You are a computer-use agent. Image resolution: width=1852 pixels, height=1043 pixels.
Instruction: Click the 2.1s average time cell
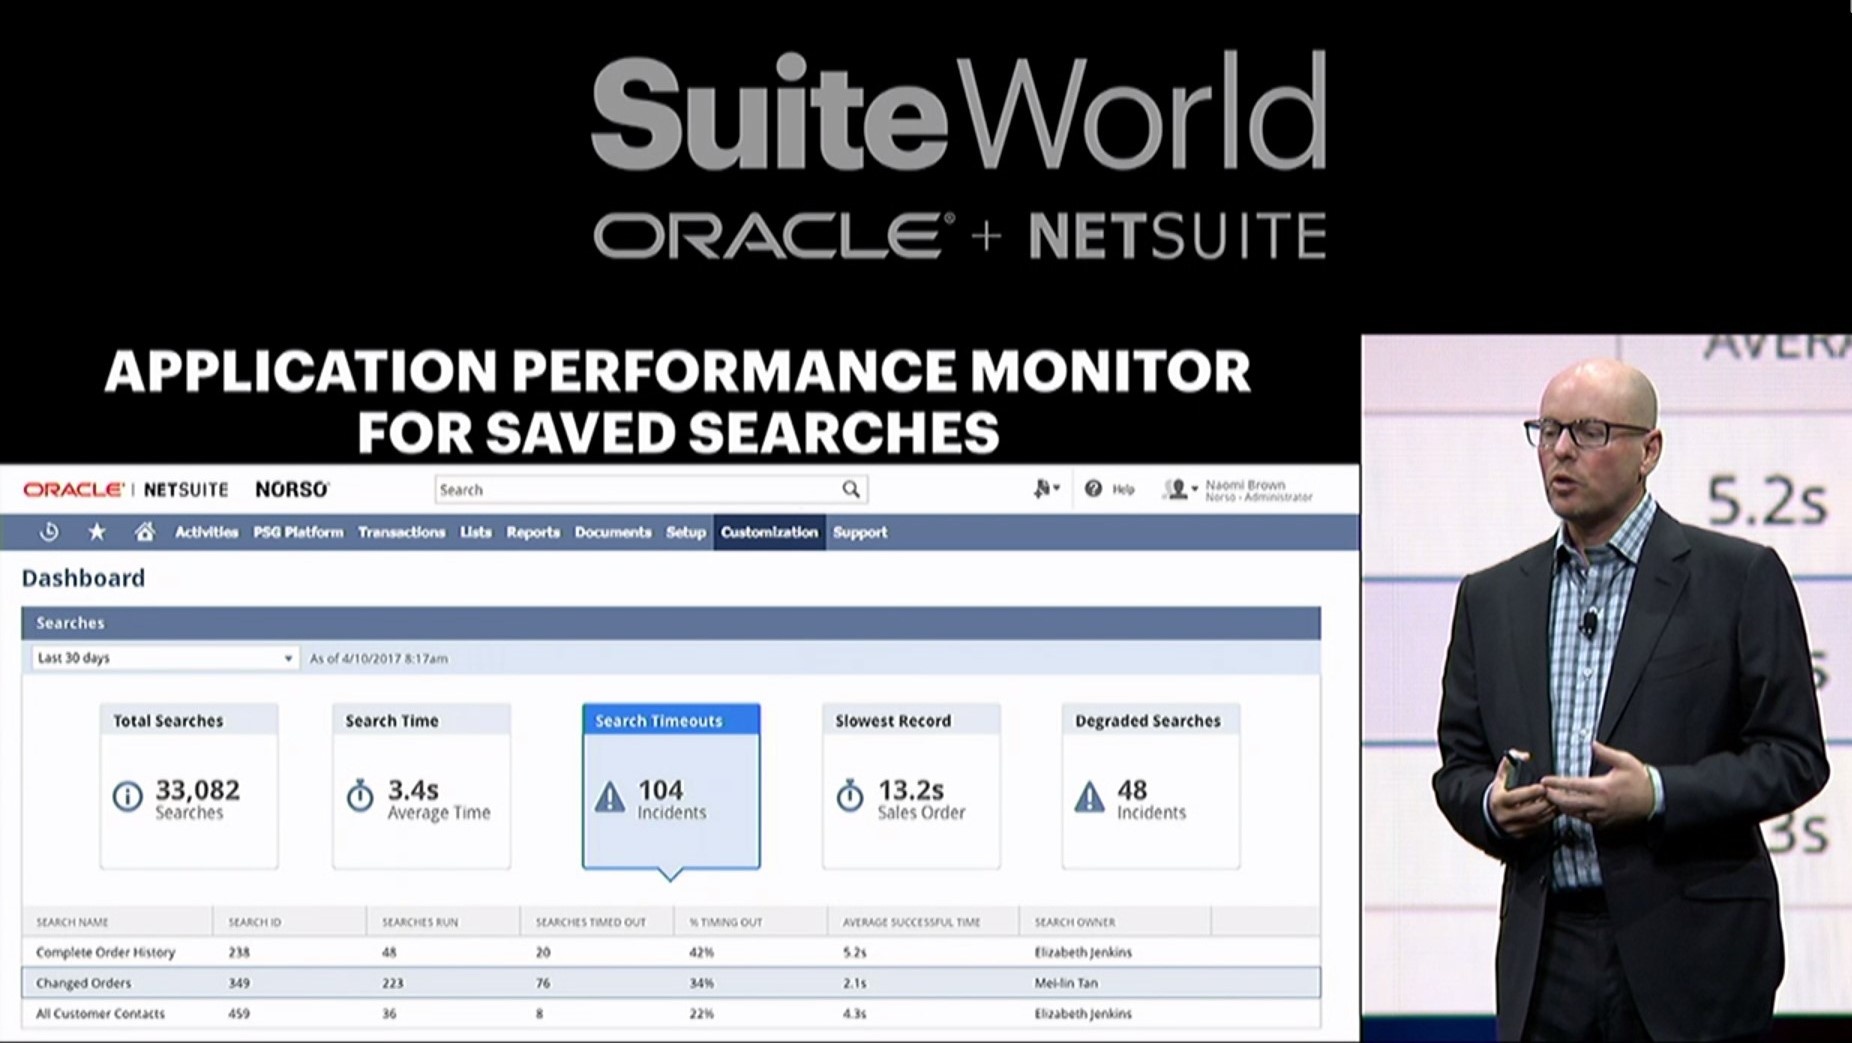pyautogui.click(x=854, y=983)
